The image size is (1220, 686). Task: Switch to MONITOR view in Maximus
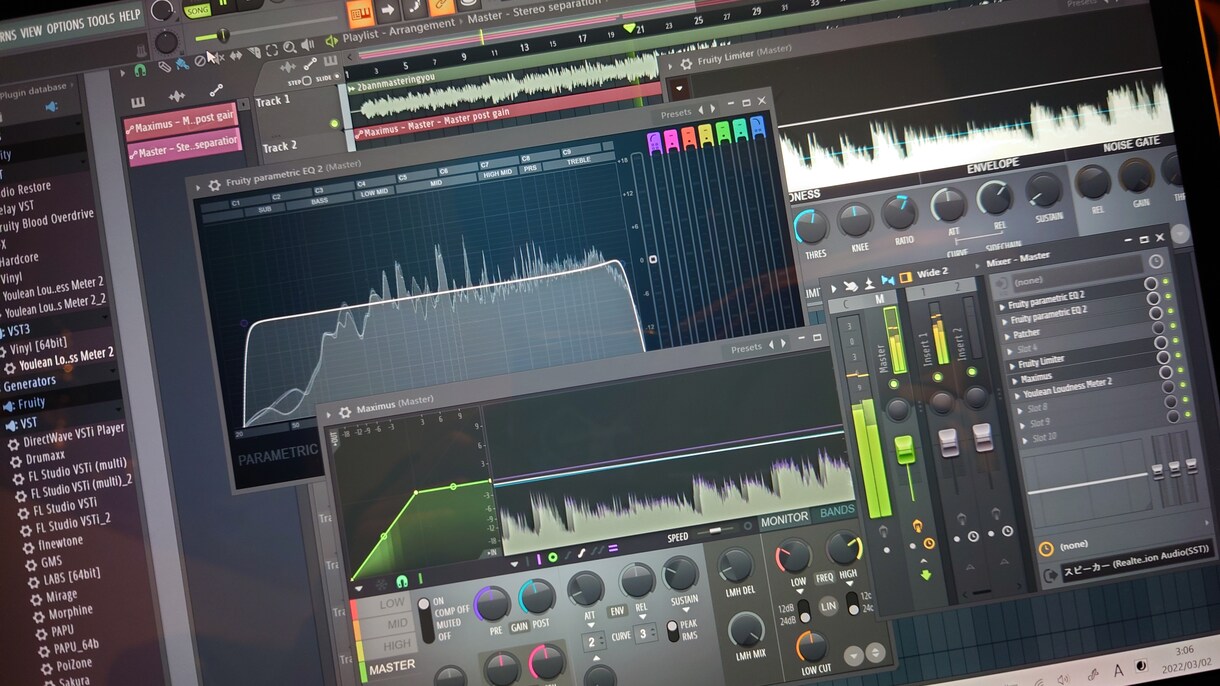(x=784, y=519)
